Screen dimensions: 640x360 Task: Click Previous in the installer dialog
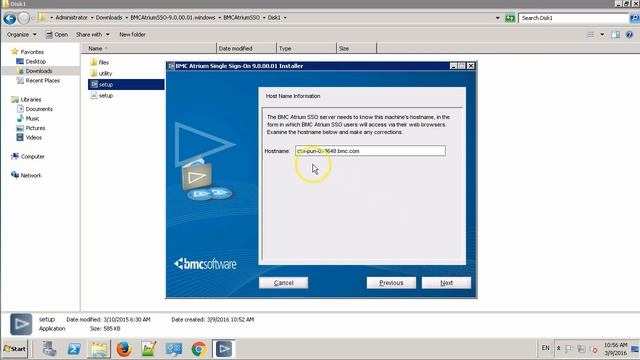pyautogui.click(x=391, y=282)
